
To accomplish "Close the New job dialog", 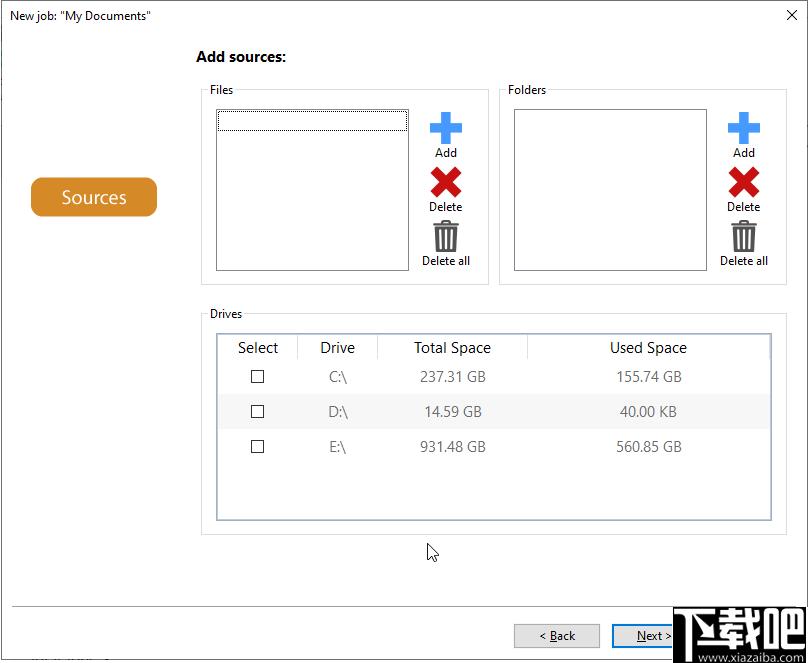I will click(x=792, y=15).
